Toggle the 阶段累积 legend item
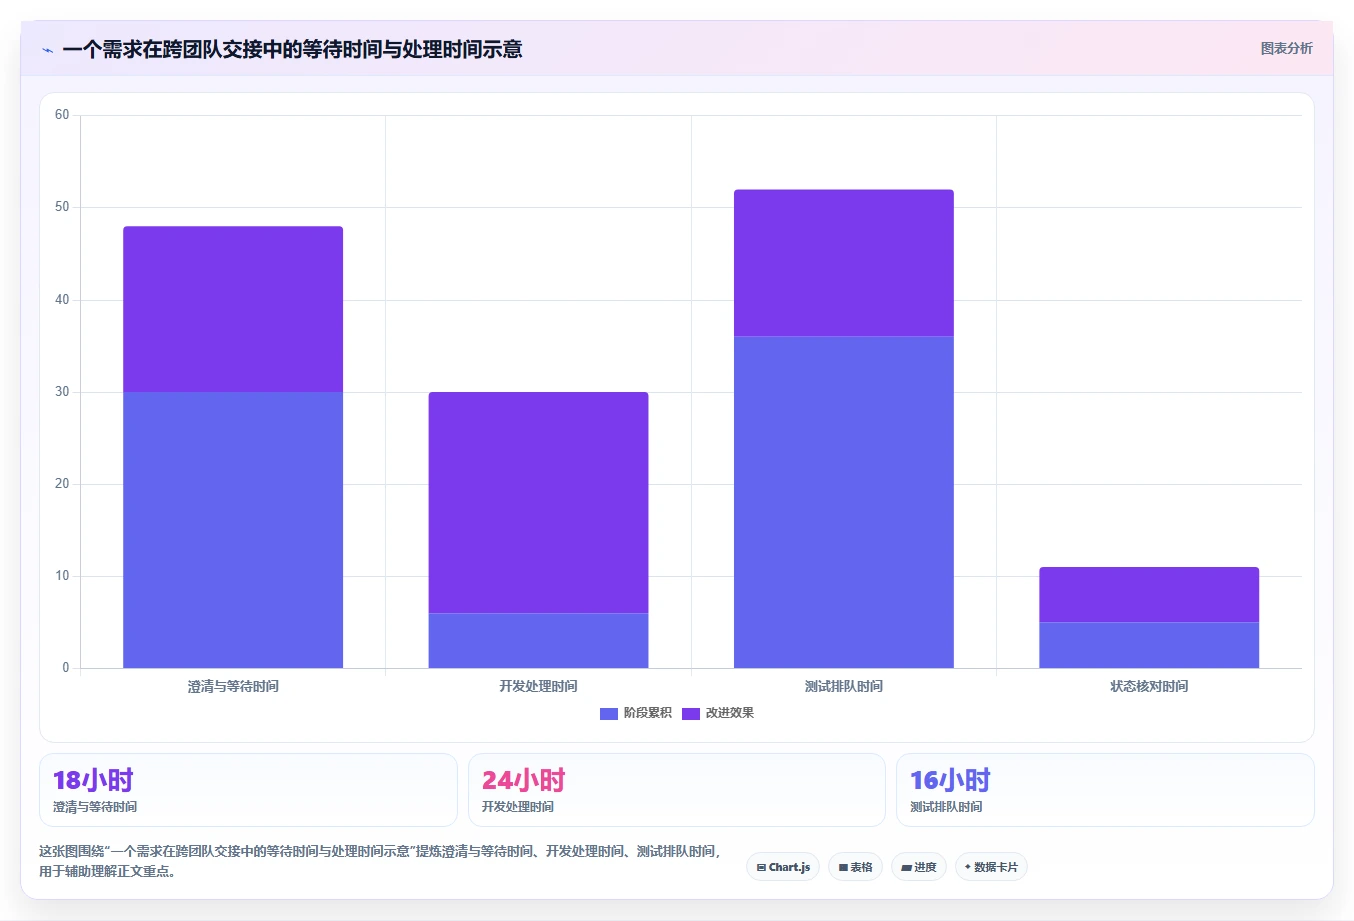The width and height of the screenshot is (1354, 921). (636, 713)
